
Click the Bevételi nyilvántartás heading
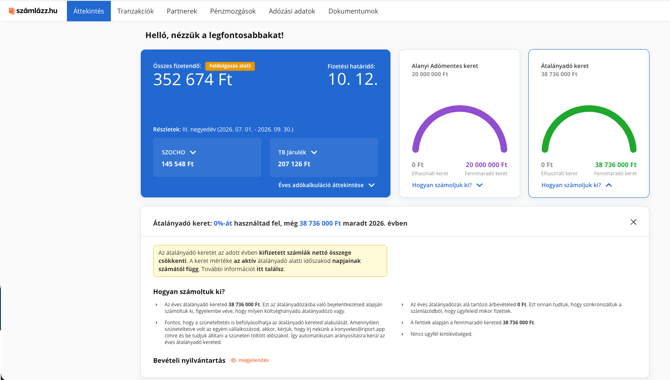(x=189, y=360)
